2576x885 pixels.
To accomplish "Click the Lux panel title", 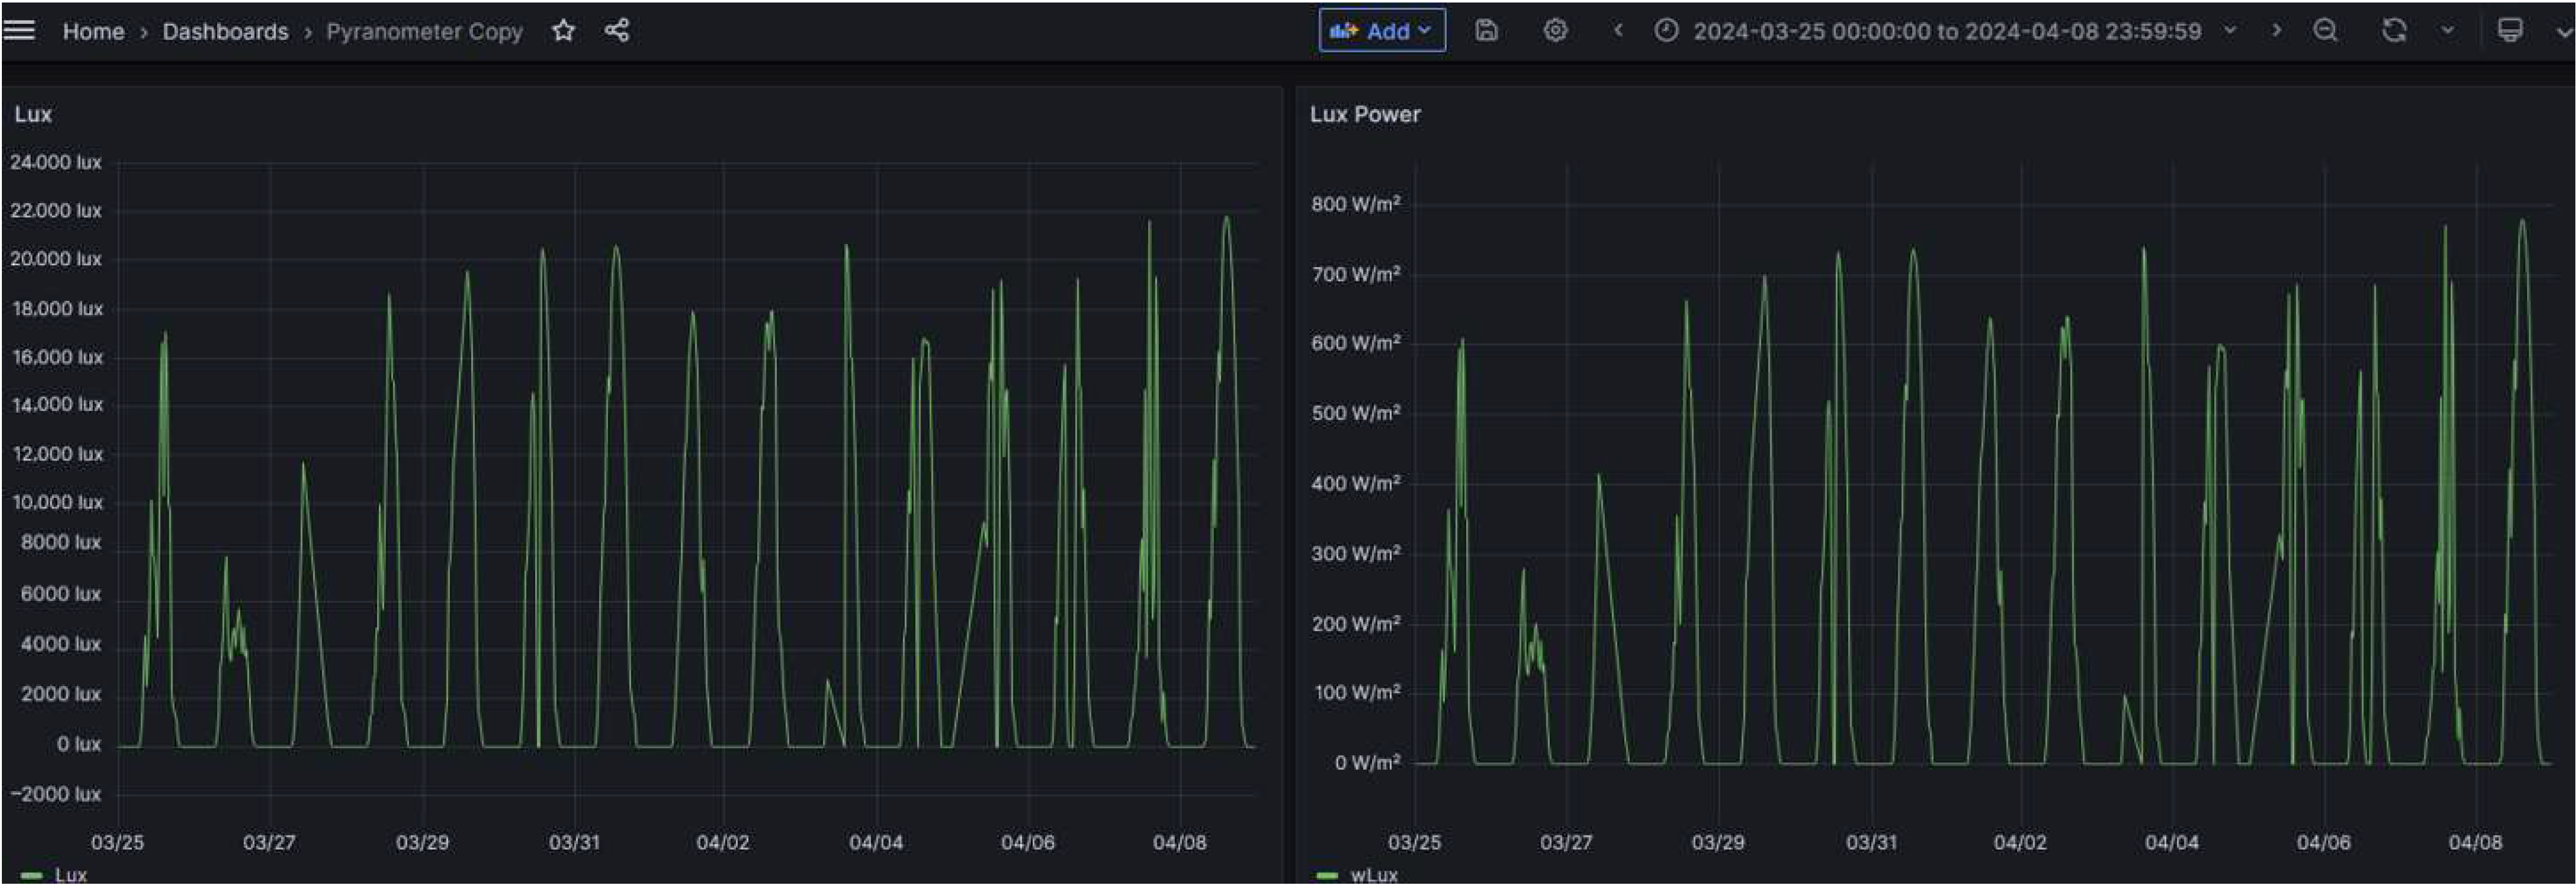I will (33, 114).
